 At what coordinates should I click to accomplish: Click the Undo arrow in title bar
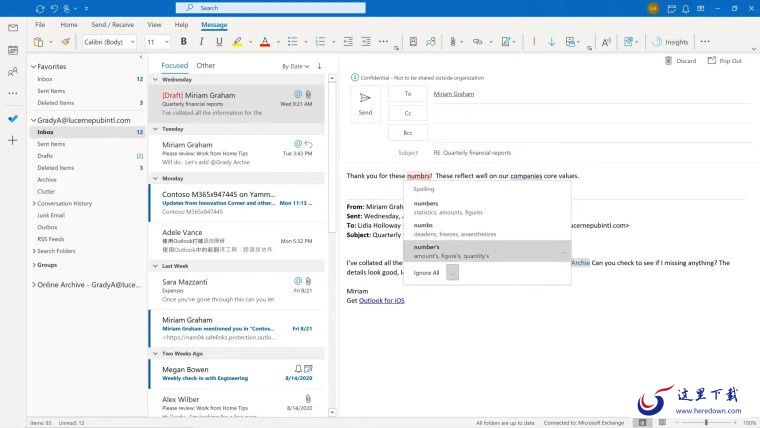click(x=54, y=8)
